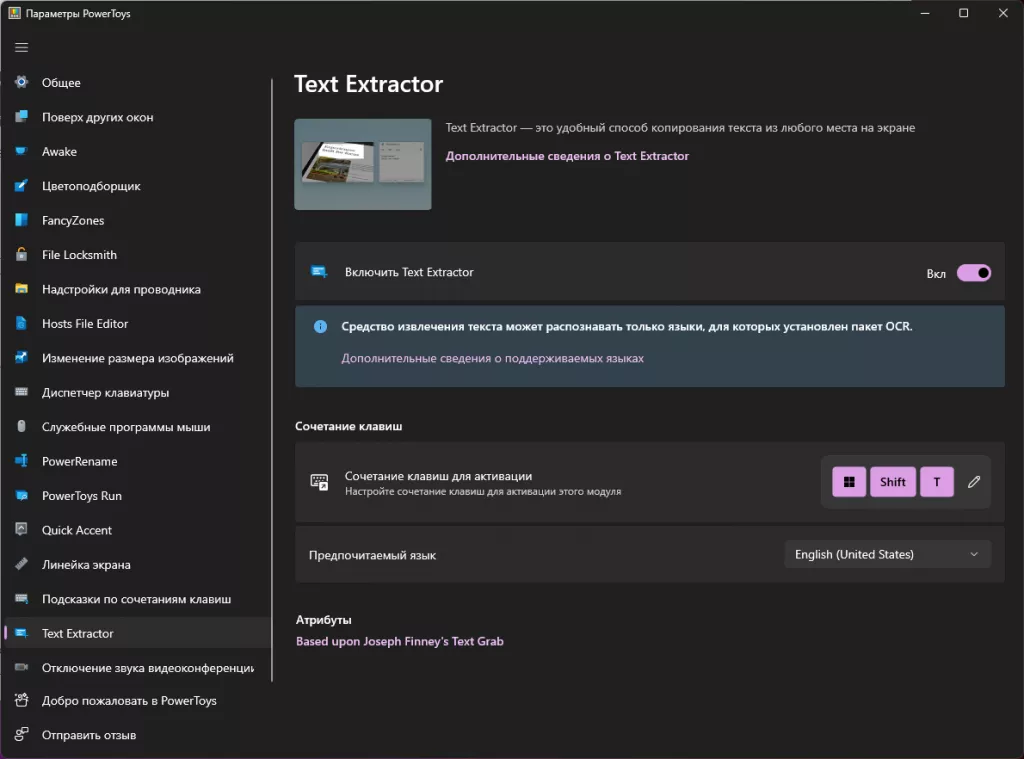Click the File Locksmith padlock icon
This screenshot has height=759, width=1024.
coord(21,255)
